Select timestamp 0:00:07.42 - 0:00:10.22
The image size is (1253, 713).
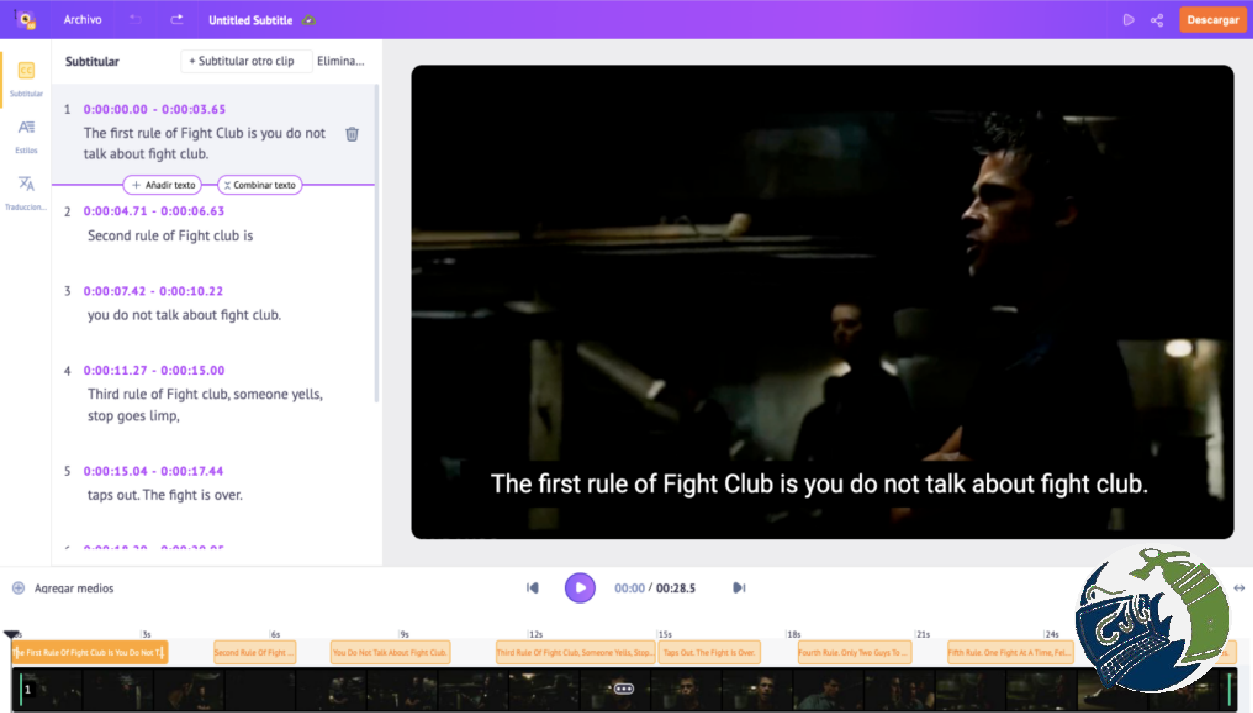153,291
